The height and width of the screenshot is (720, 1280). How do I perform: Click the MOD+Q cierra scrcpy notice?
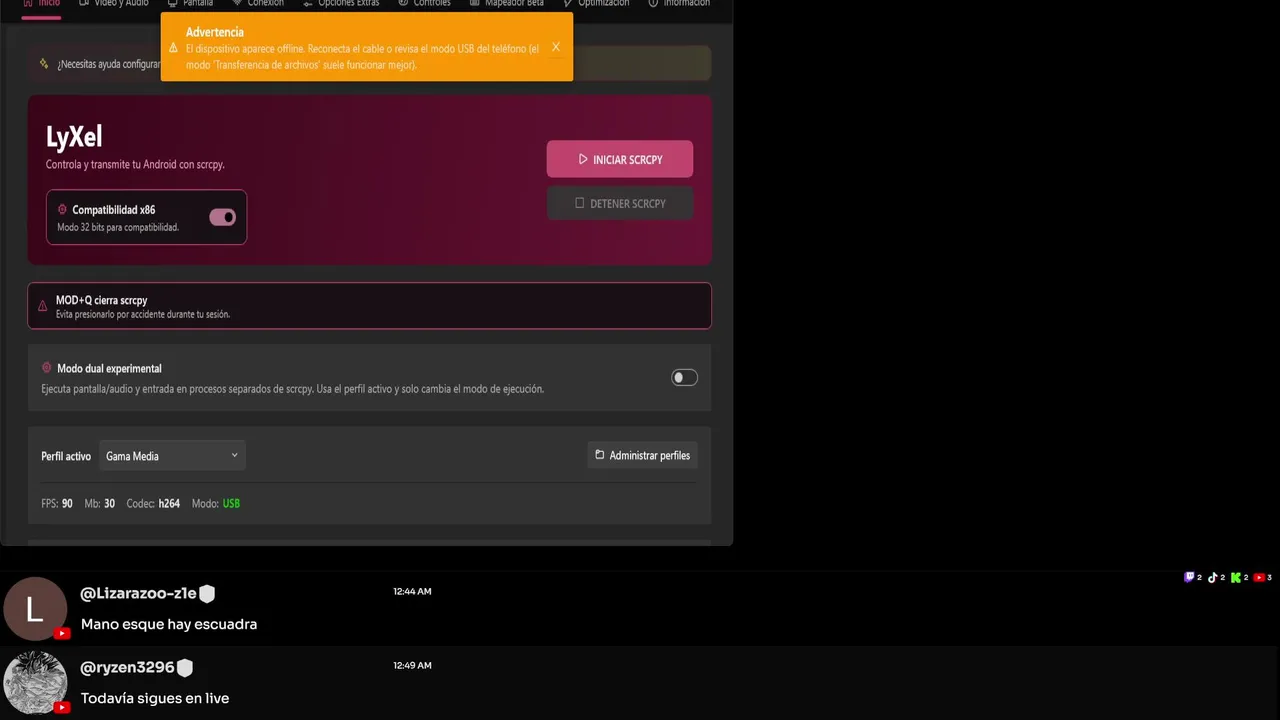tap(369, 306)
